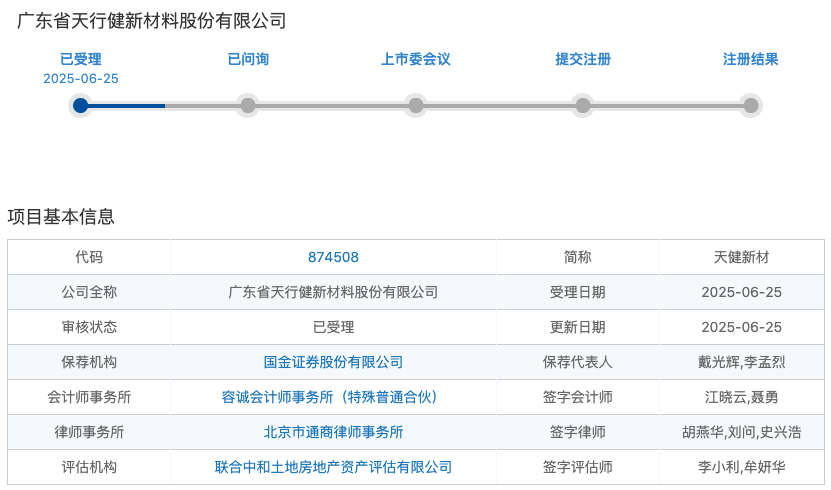Image resolution: width=831 pixels, height=490 pixels.
Task: Click the 胡燕华,刘问,史兴浩 cell
Action: coord(741,432)
